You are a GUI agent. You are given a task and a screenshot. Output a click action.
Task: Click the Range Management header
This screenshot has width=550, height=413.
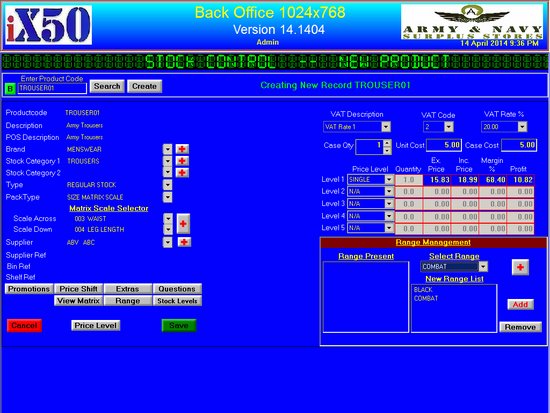433,242
